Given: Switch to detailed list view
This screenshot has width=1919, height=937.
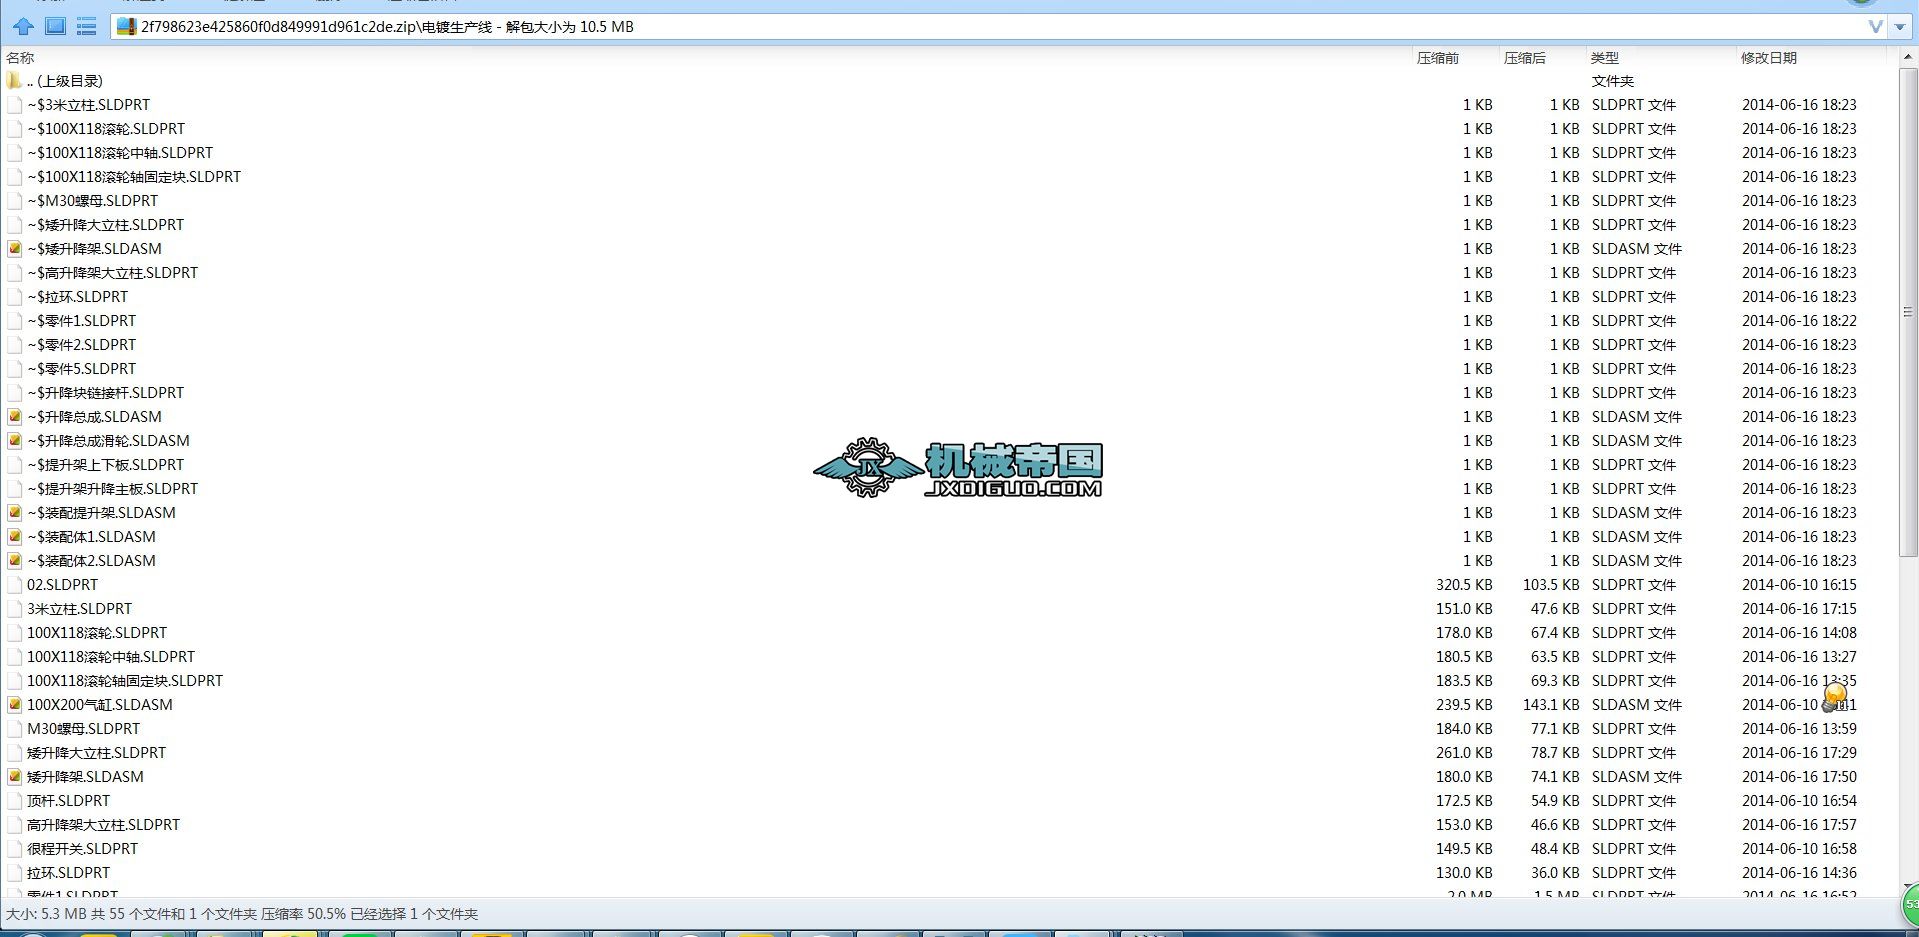Looking at the screenshot, I should 87,26.
